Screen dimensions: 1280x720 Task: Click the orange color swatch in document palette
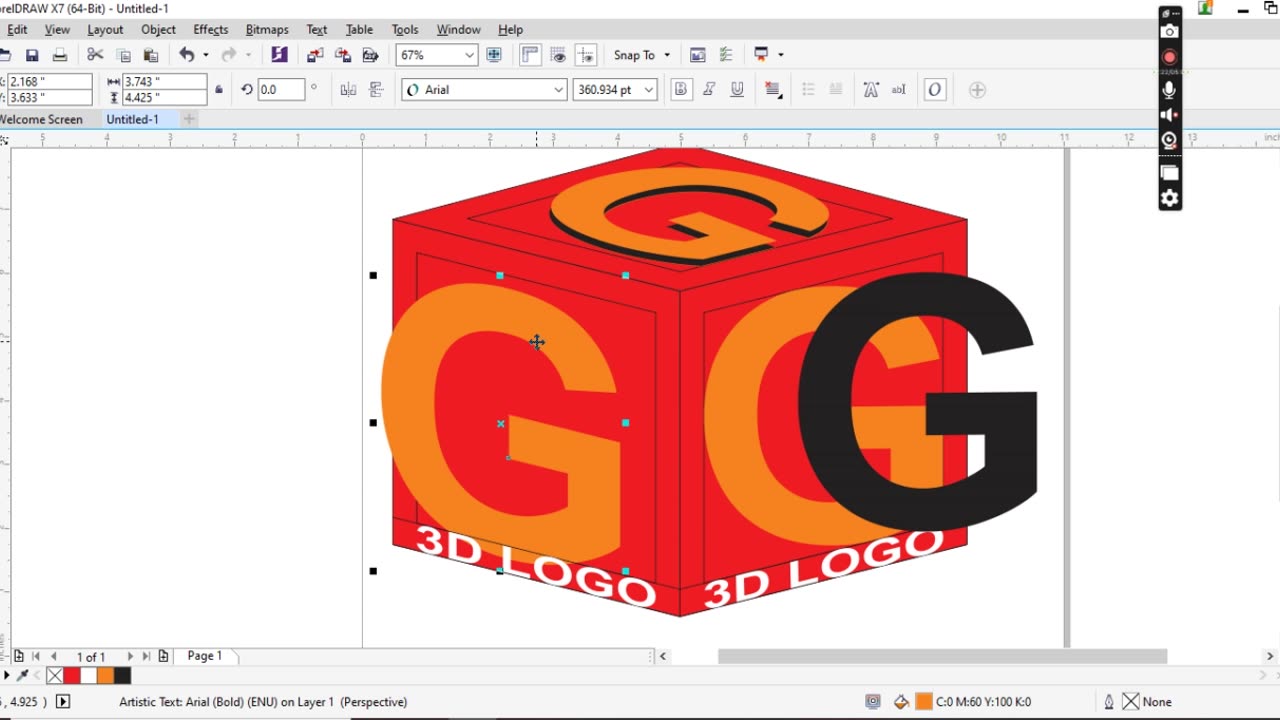coord(105,676)
